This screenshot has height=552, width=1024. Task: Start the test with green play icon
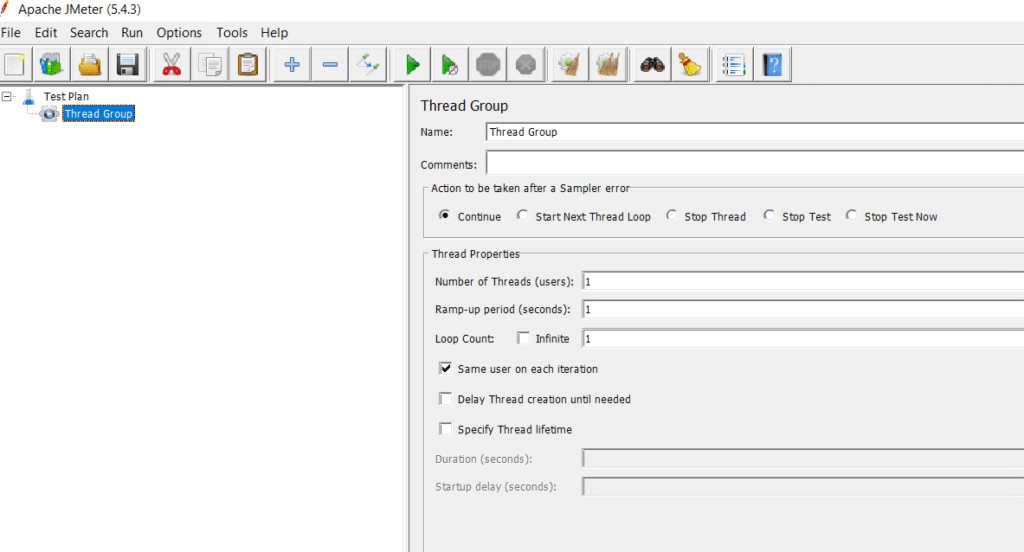tap(412, 65)
